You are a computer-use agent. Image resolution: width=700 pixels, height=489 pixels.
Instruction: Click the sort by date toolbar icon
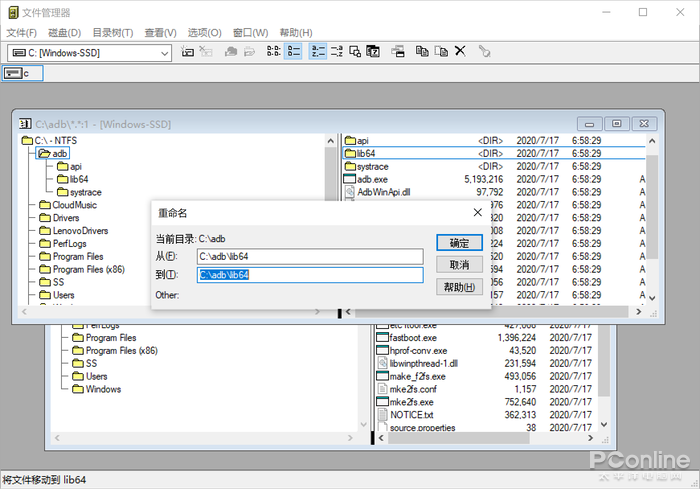pyautogui.click(x=372, y=51)
